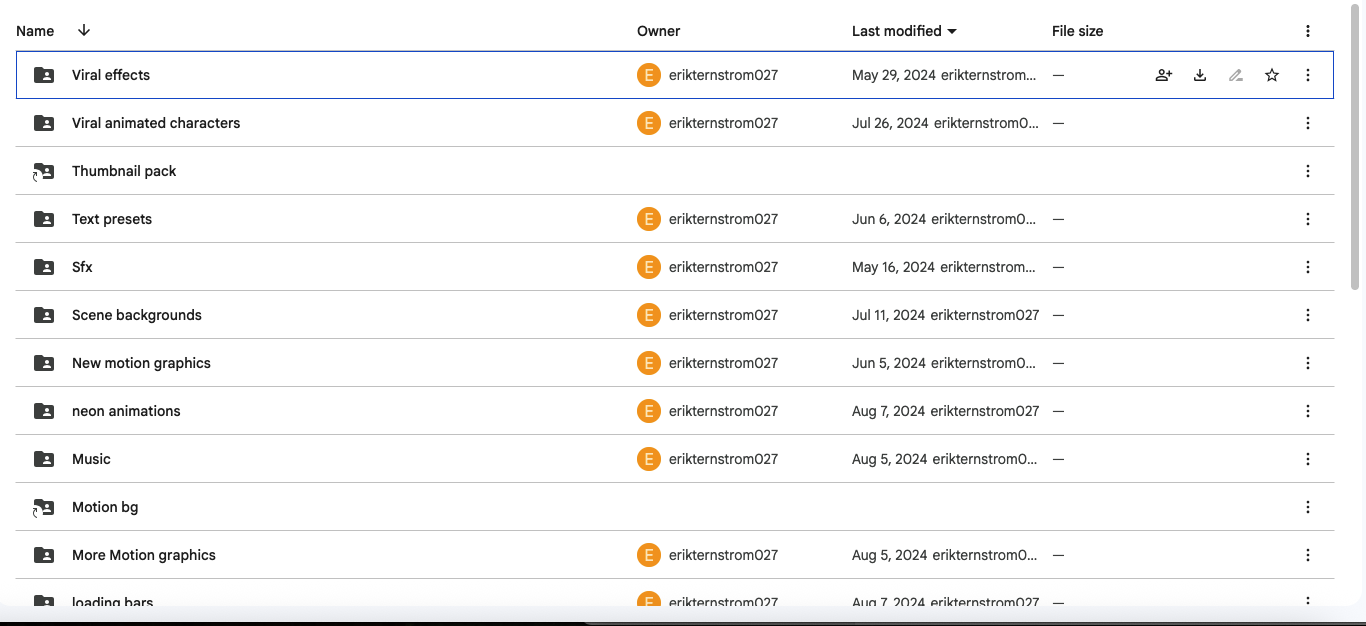1366x626 pixels.
Task: Open more actions for Scene backgrounds row
Action: click(1308, 315)
